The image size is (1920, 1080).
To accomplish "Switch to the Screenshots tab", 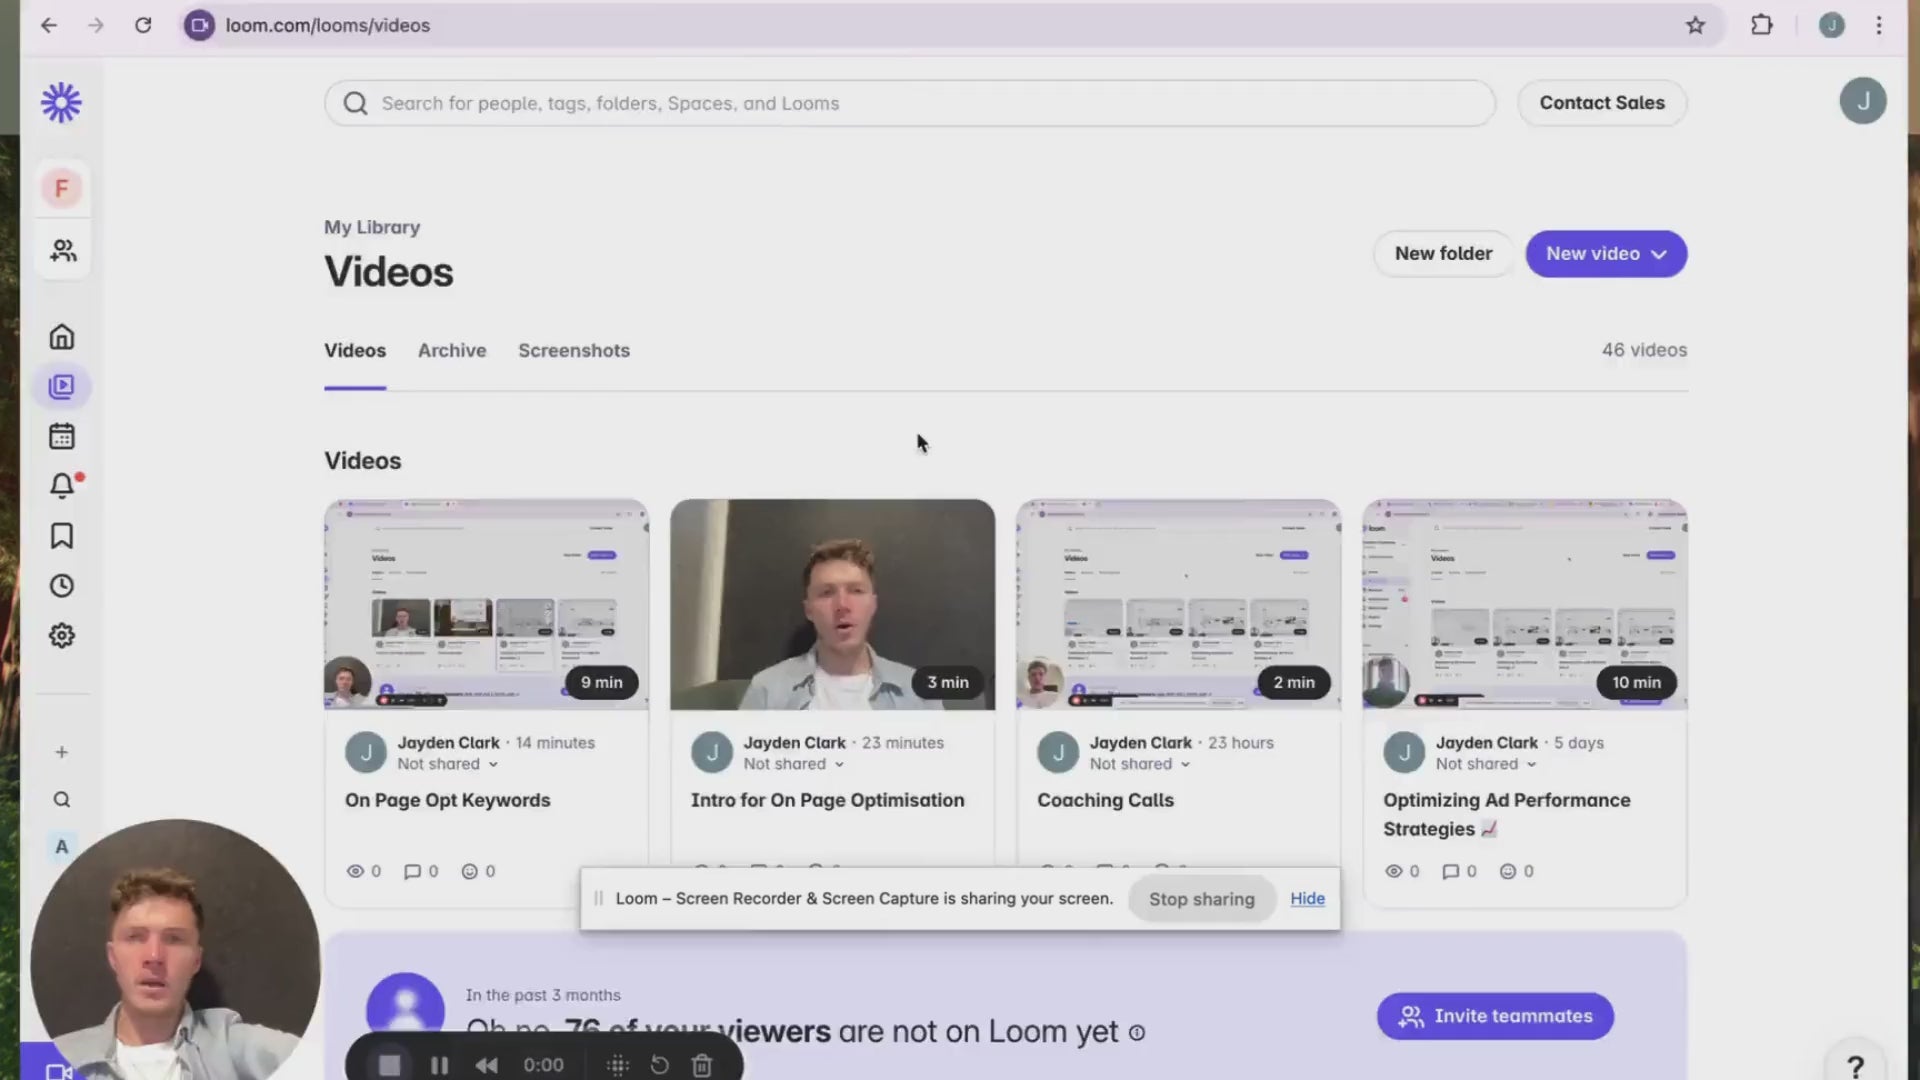I will [x=574, y=351].
